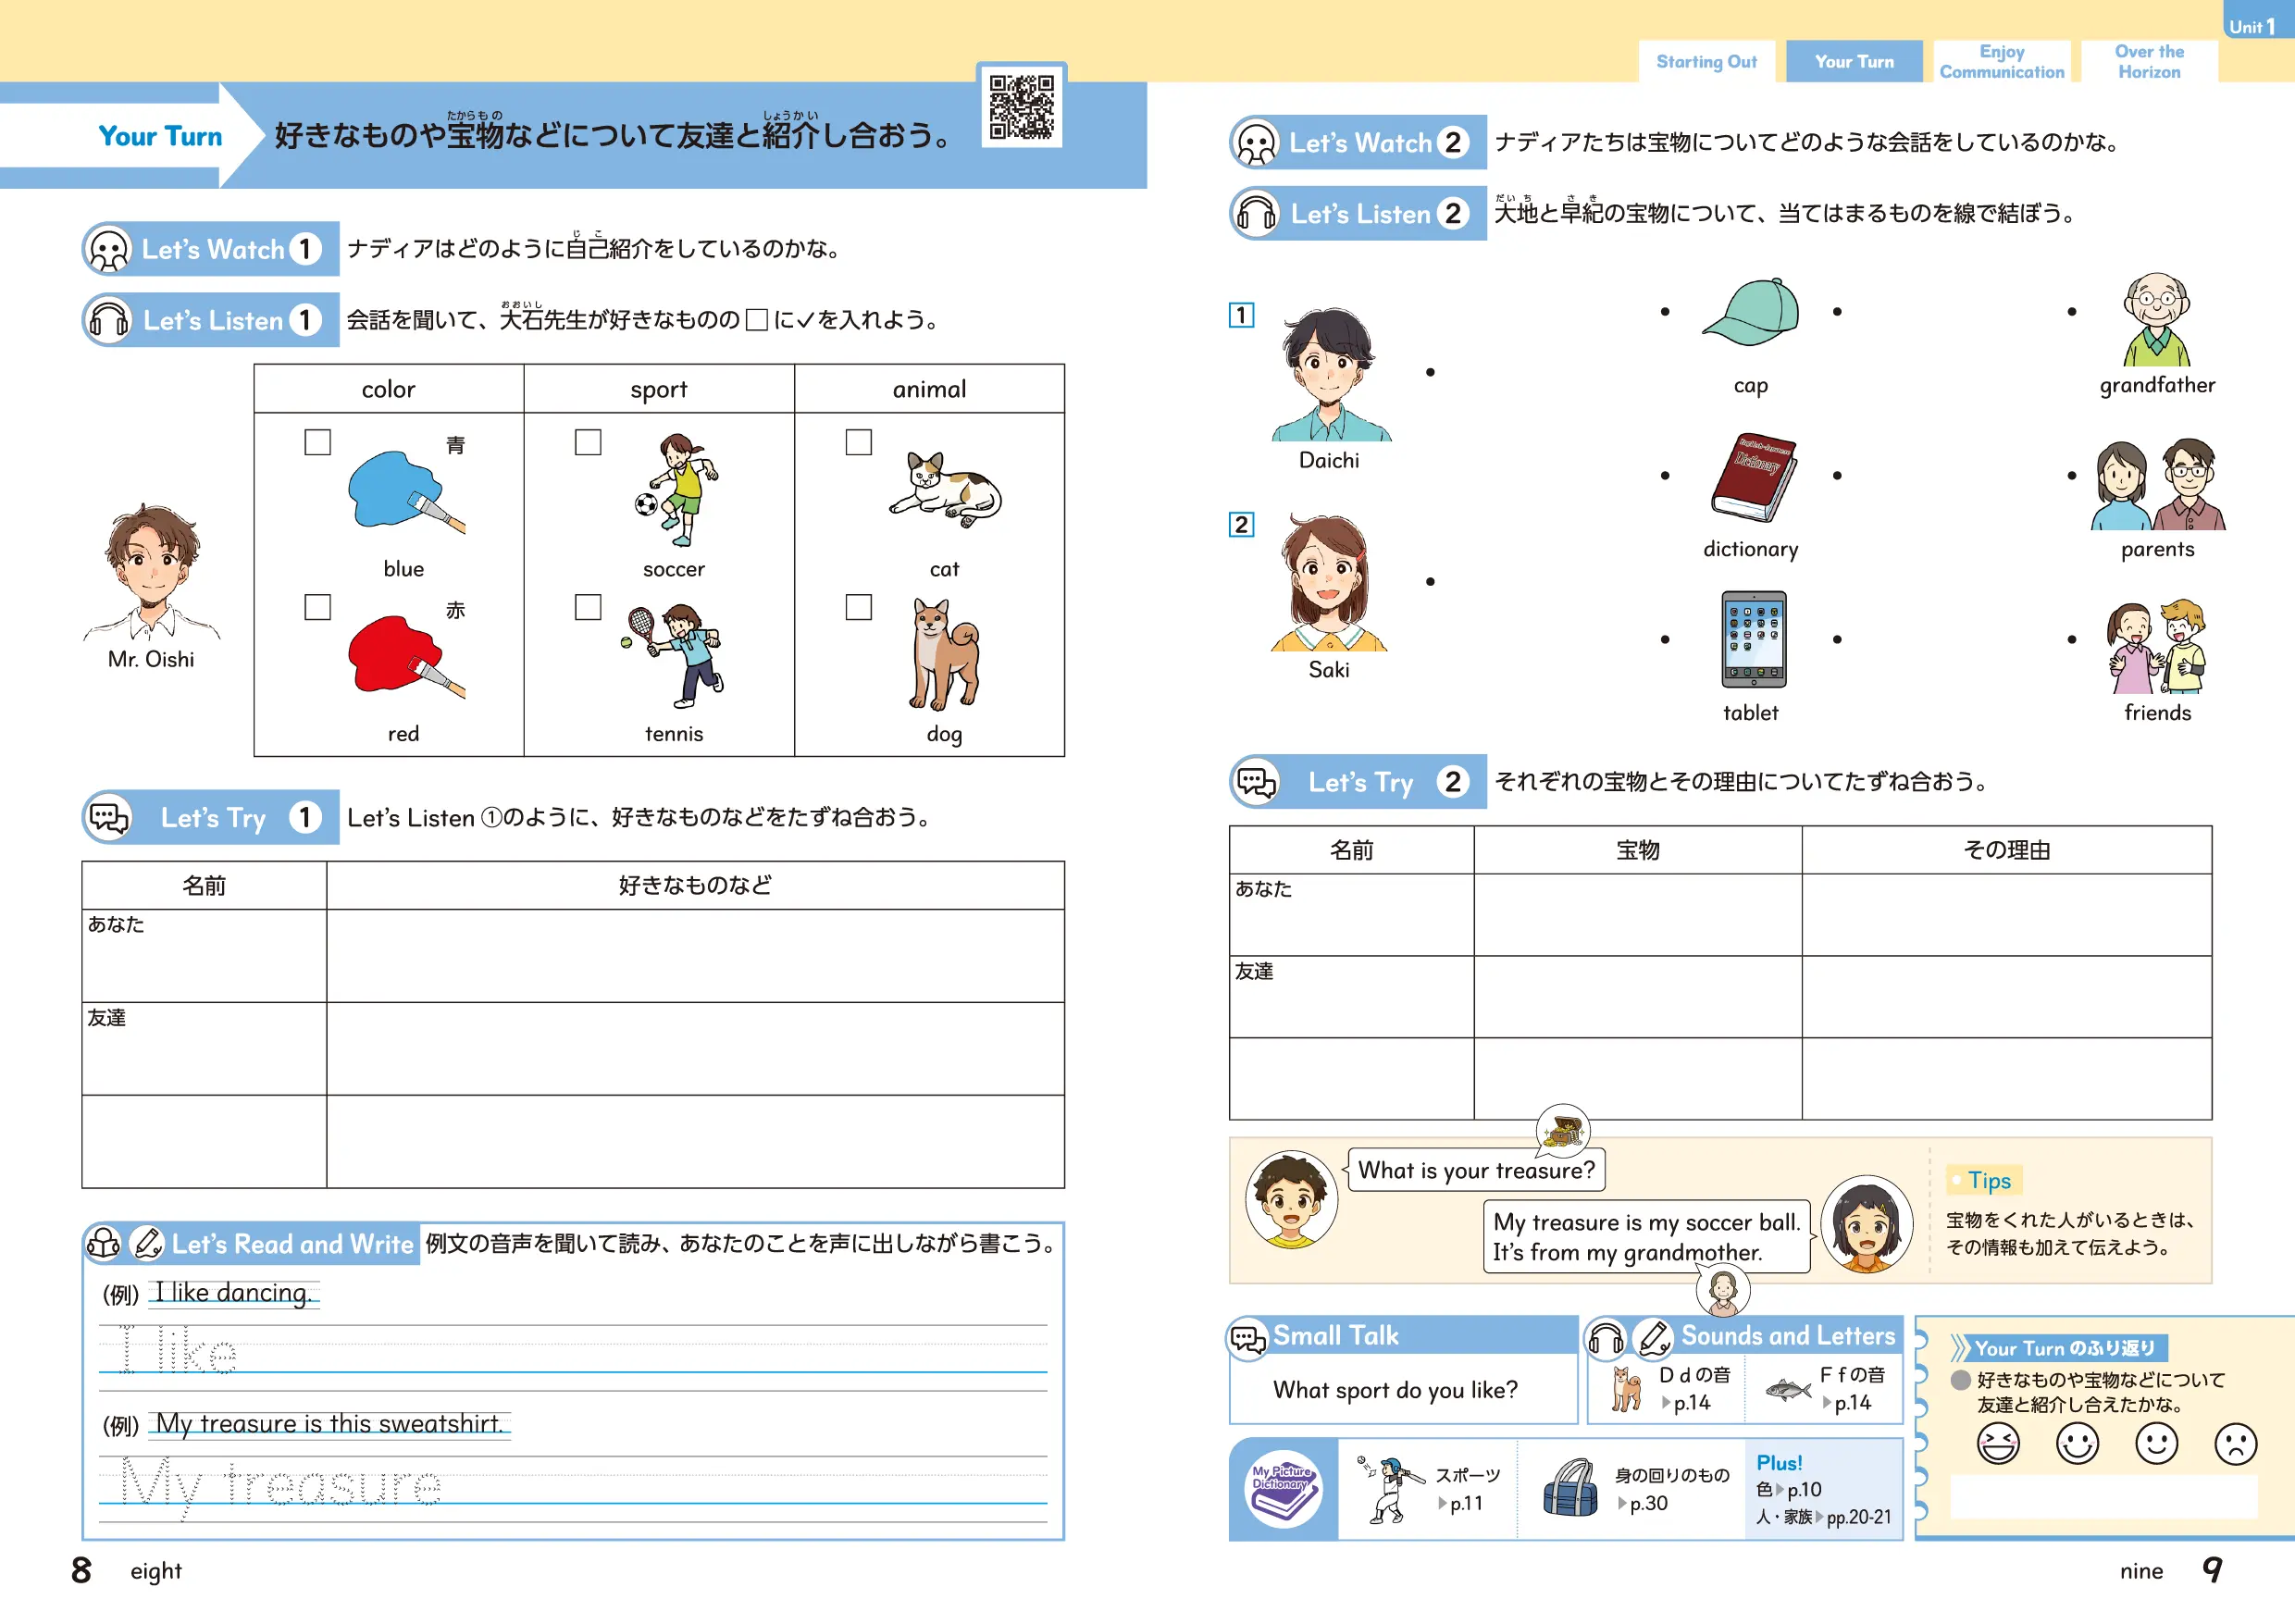The width and height of the screenshot is (2295, 1624).
Task: Select the frowning face emoji in the reflection box
Action: (x=2235, y=1444)
